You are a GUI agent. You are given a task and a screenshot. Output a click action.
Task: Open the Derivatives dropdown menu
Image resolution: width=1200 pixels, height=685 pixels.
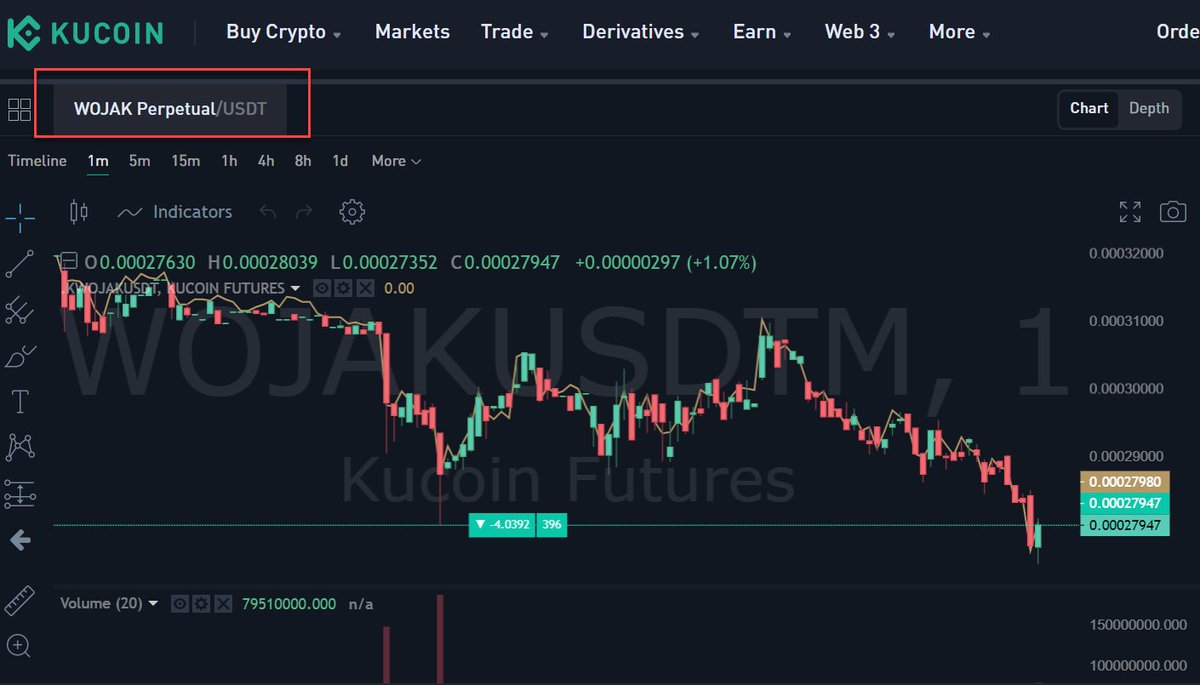click(x=642, y=32)
